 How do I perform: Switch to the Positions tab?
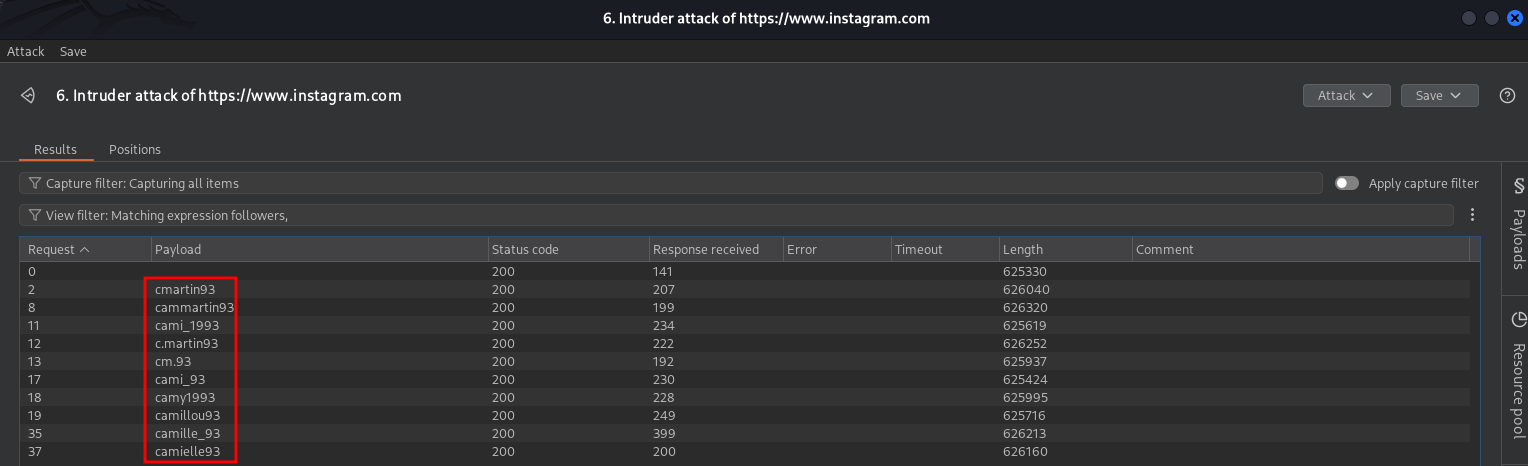click(x=135, y=149)
